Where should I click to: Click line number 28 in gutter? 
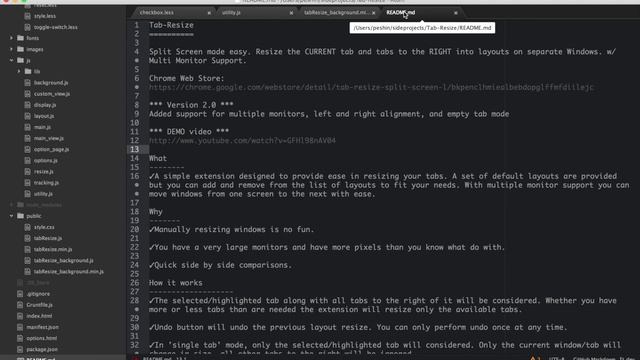pyautogui.click(x=135, y=300)
